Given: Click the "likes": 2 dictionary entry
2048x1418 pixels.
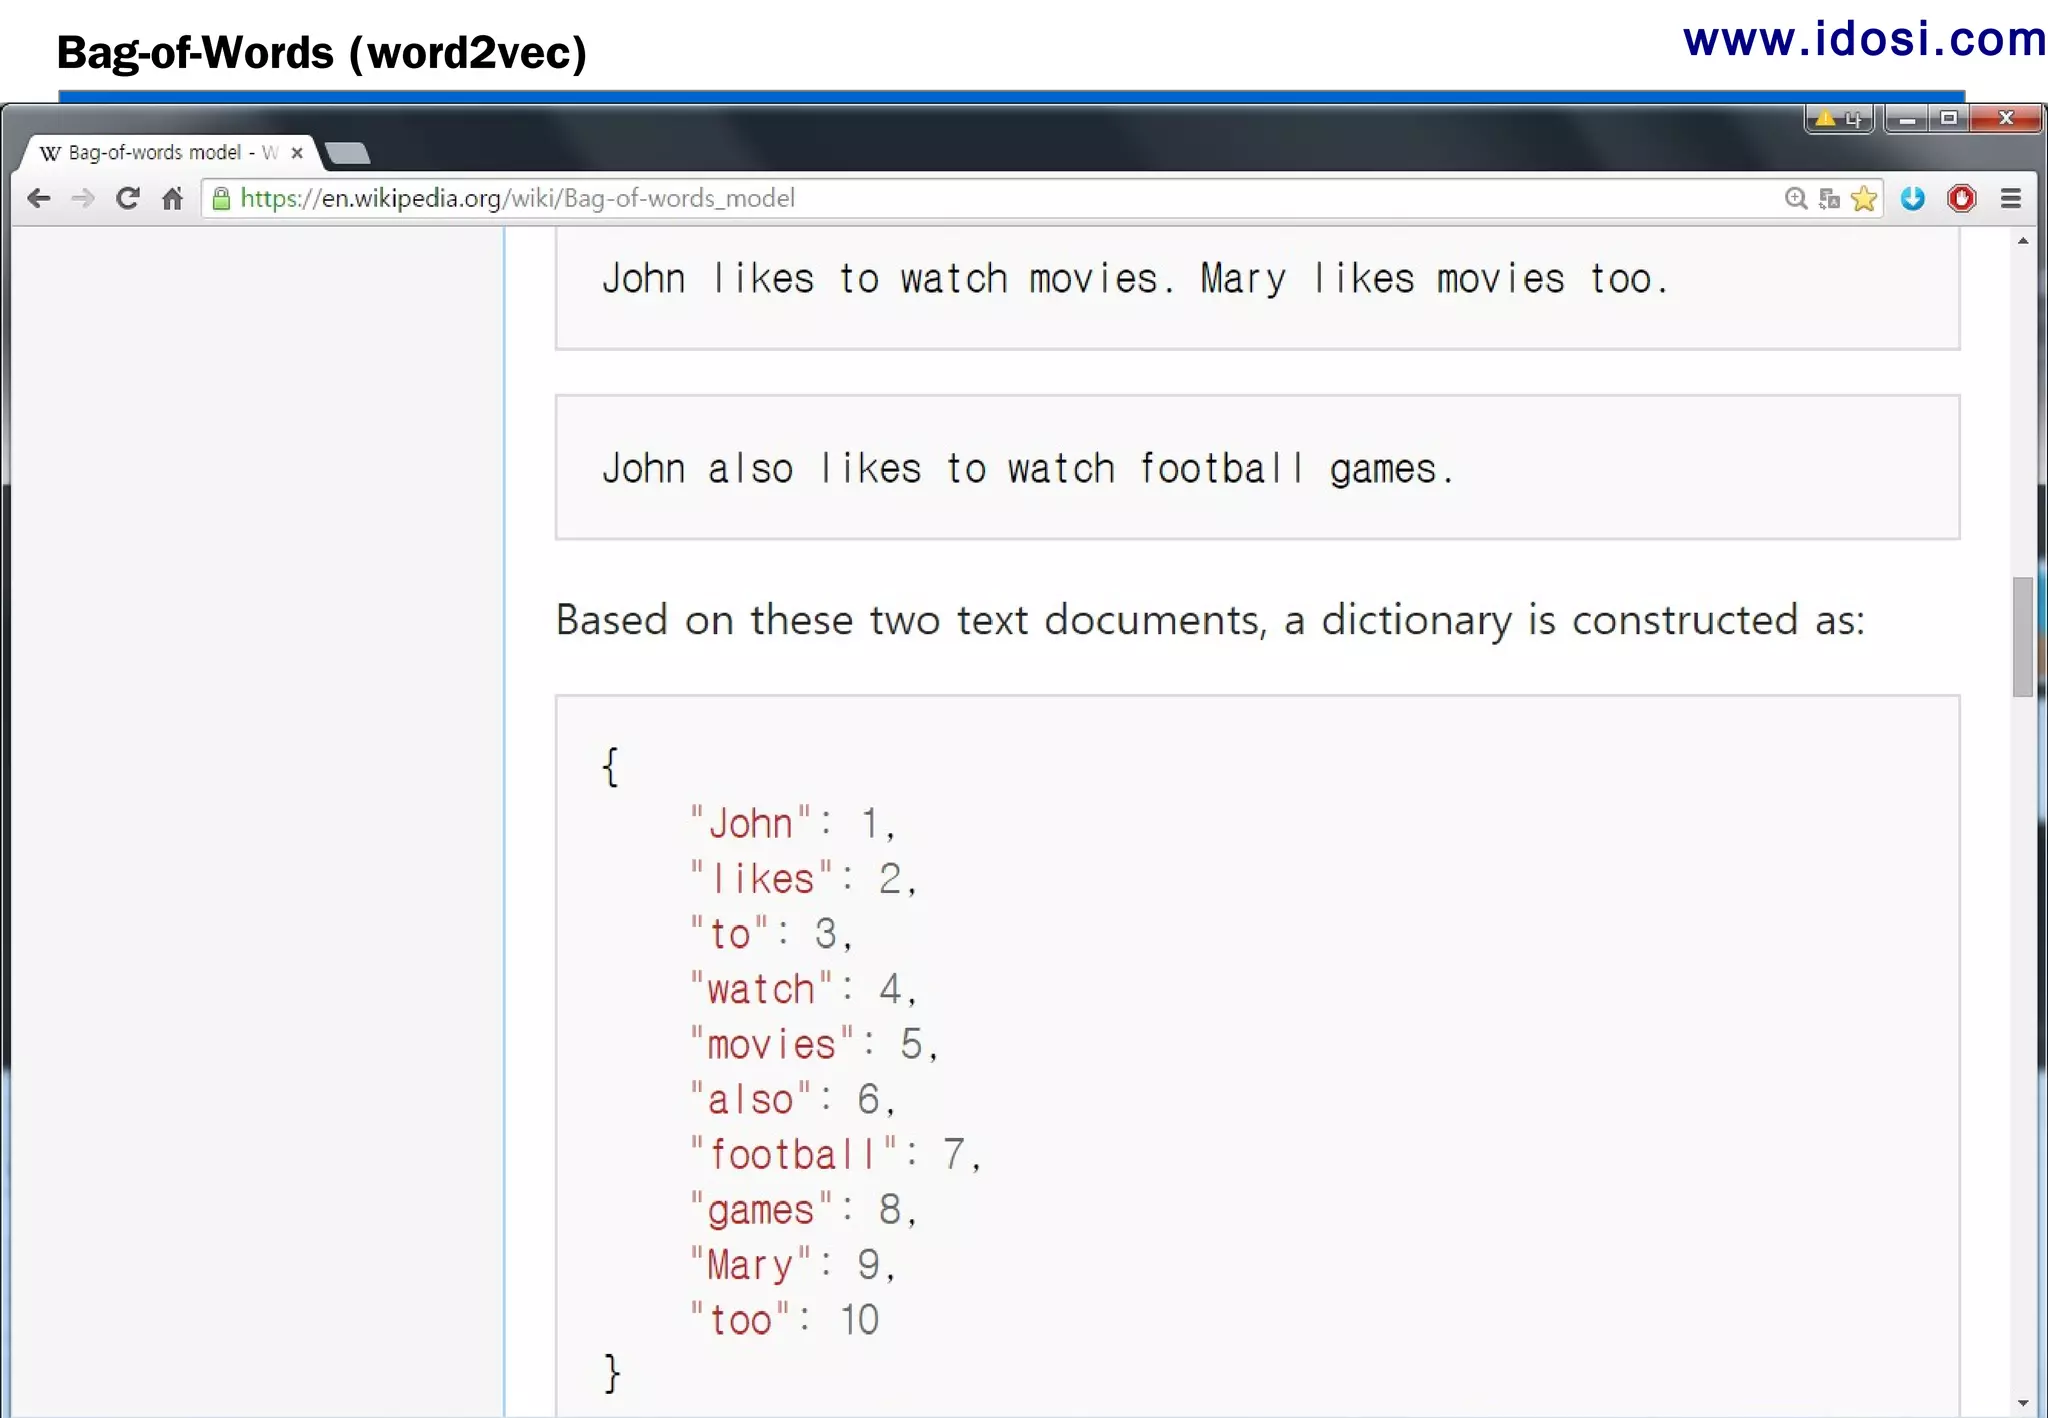Looking at the screenshot, I should click(x=802, y=879).
